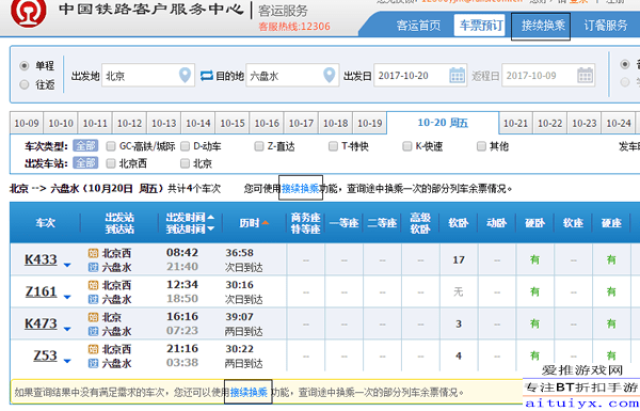Select 单程 one-way radio button

(x=24, y=66)
